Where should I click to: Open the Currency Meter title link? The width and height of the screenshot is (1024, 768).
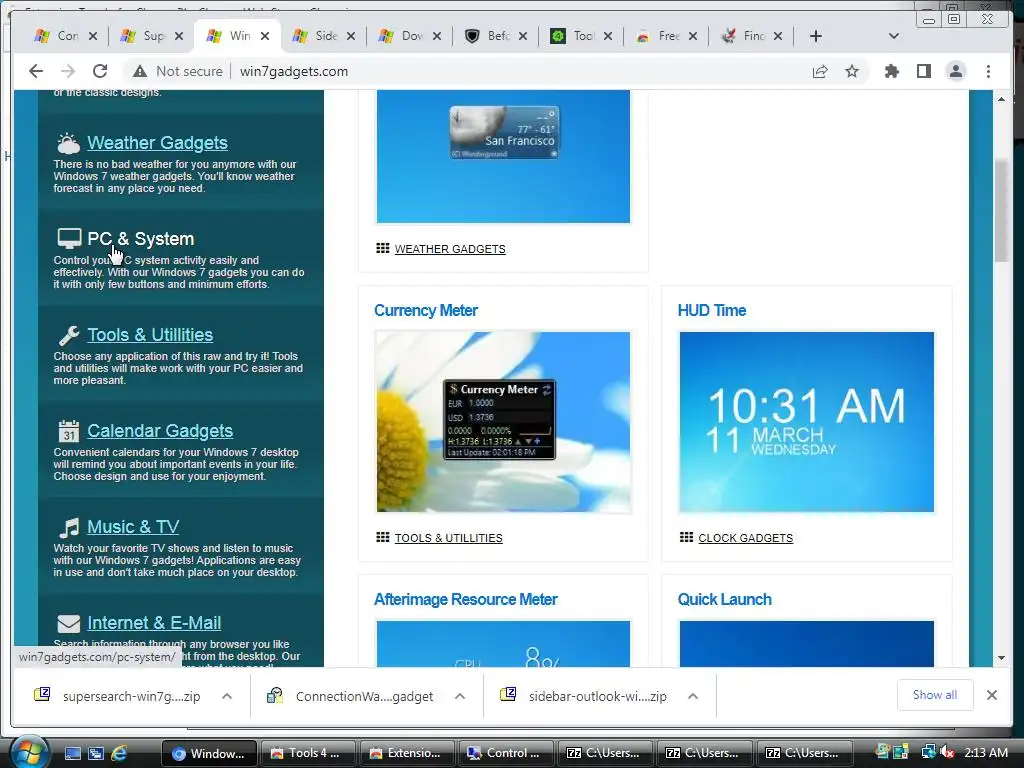pyautogui.click(x=426, y=310)
